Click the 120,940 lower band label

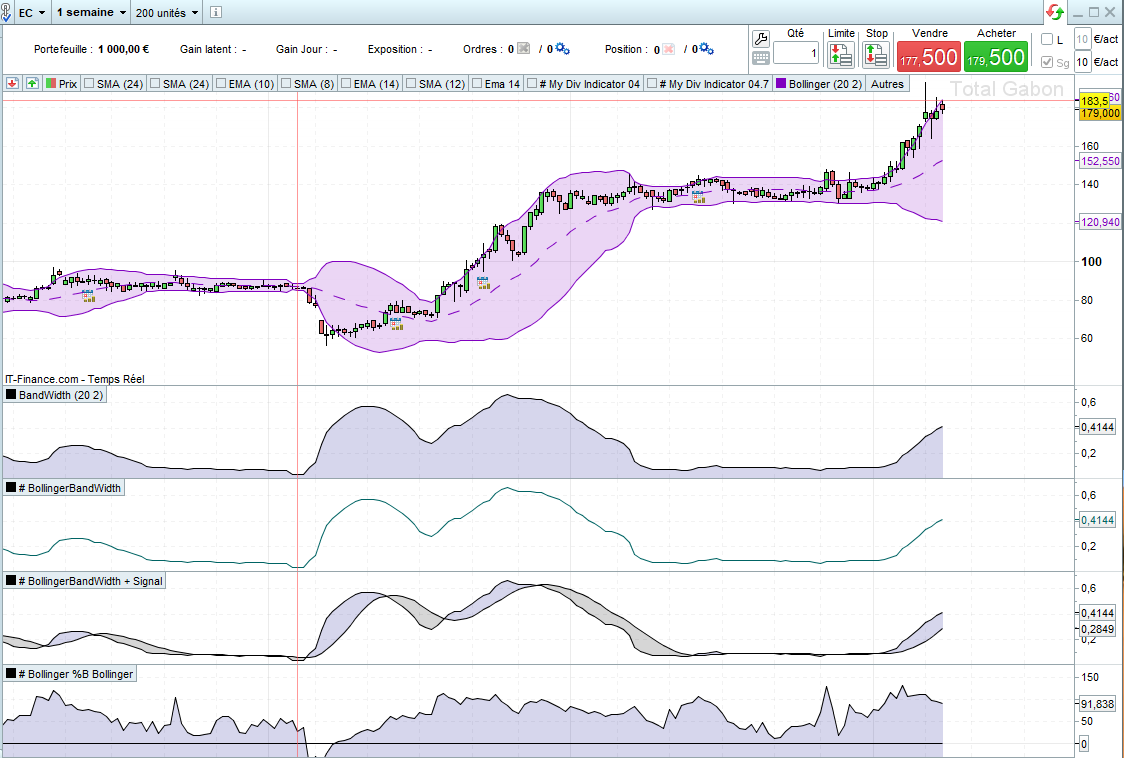(1100, 222)
